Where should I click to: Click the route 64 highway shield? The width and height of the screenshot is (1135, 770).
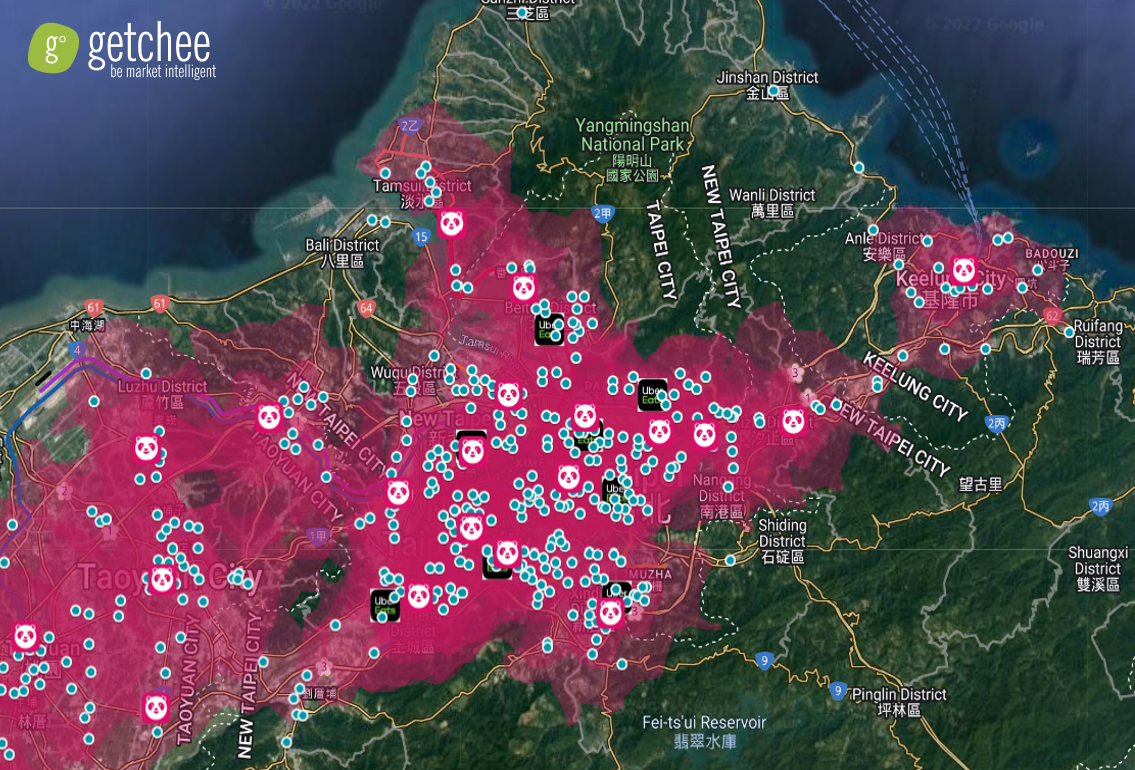point(366,308)
